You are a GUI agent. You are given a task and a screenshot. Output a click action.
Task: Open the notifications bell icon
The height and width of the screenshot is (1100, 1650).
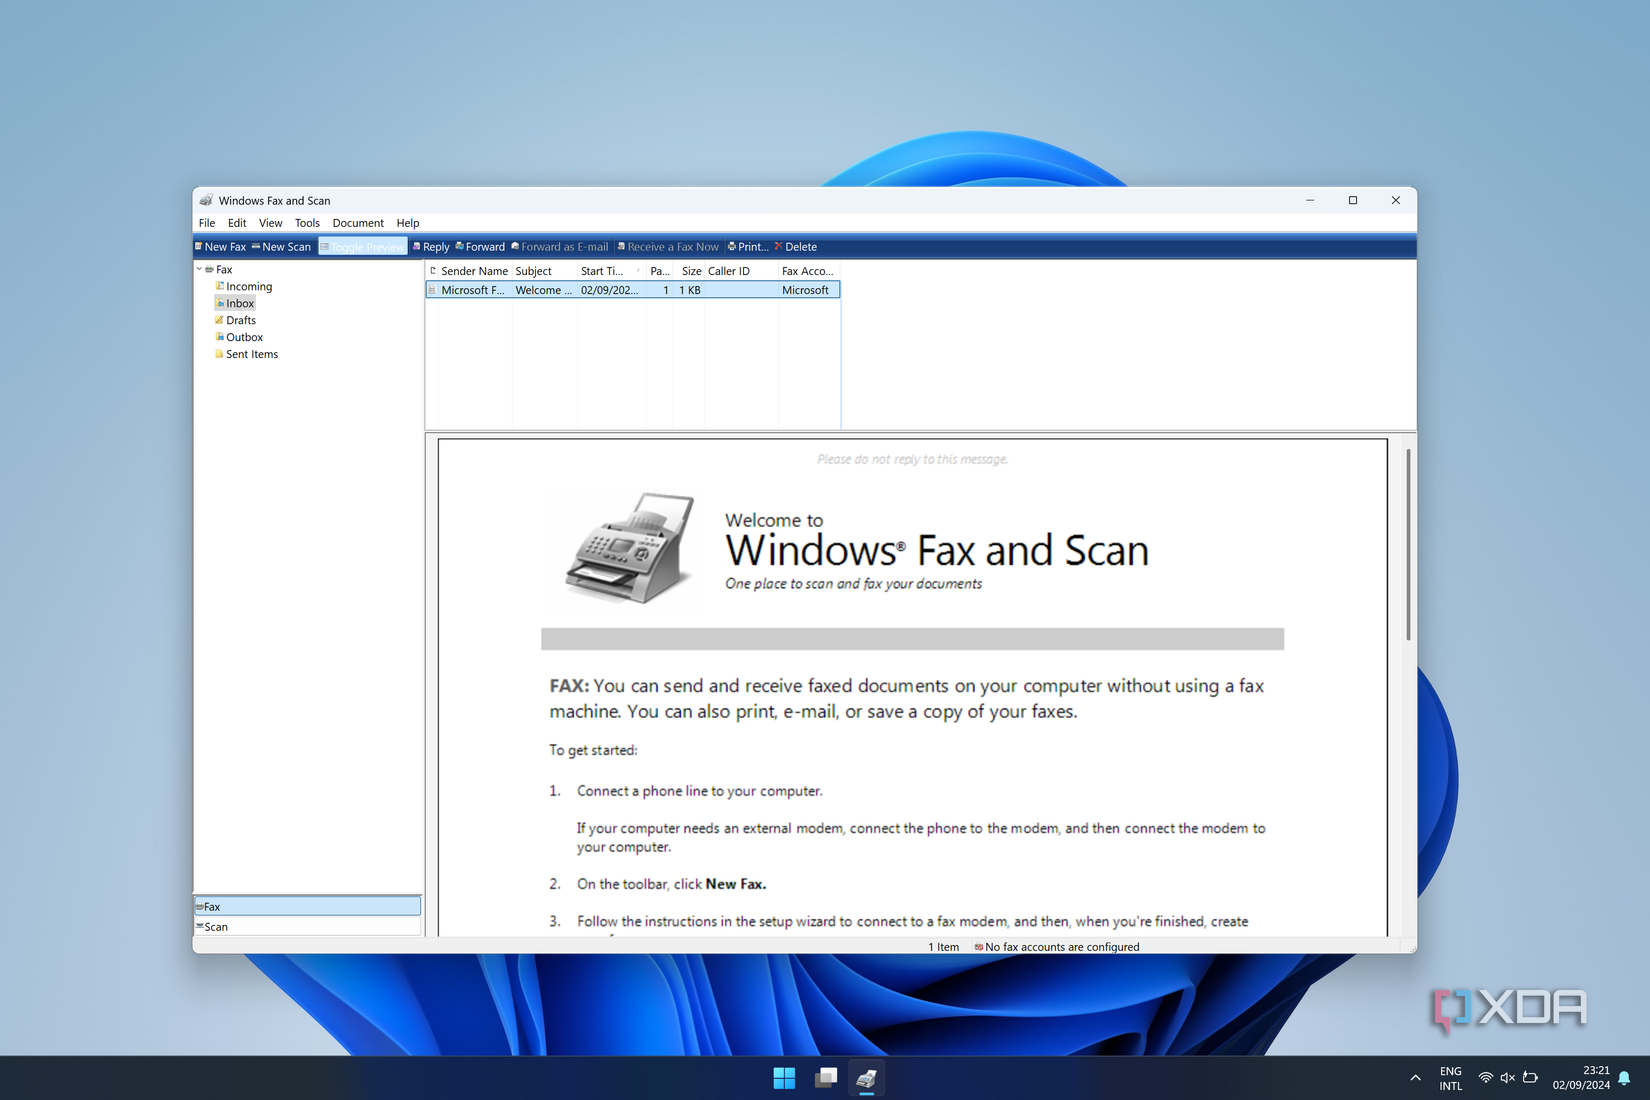pos(1625,1078)
